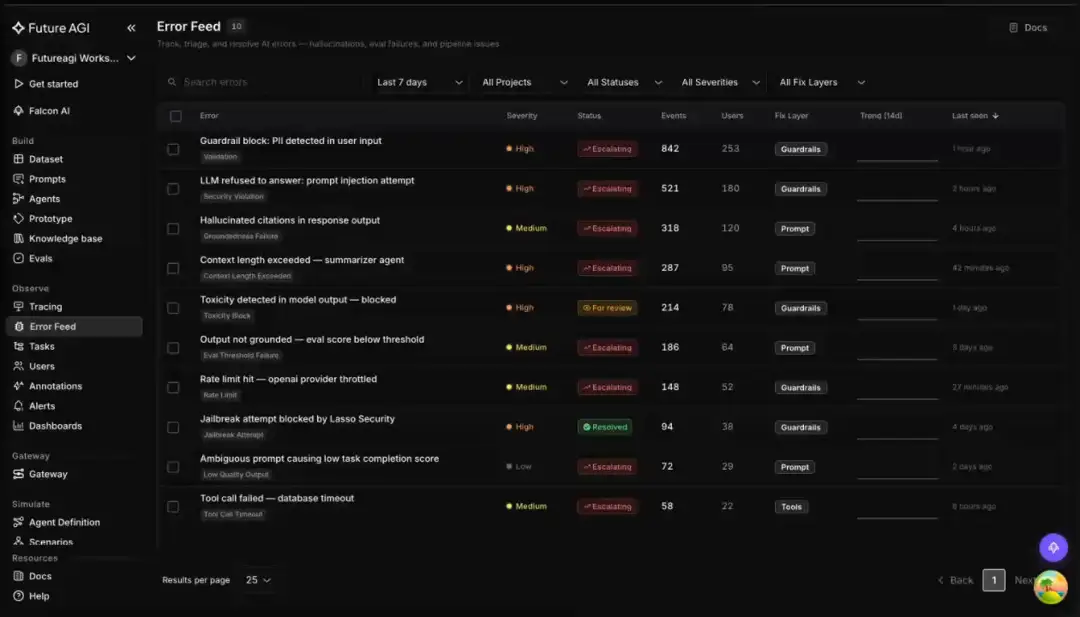Image resolution: width=1080 pixels, height=617 pixels.
Task: Check the Output not grounded row checkbox
Action: coord(174,348)
